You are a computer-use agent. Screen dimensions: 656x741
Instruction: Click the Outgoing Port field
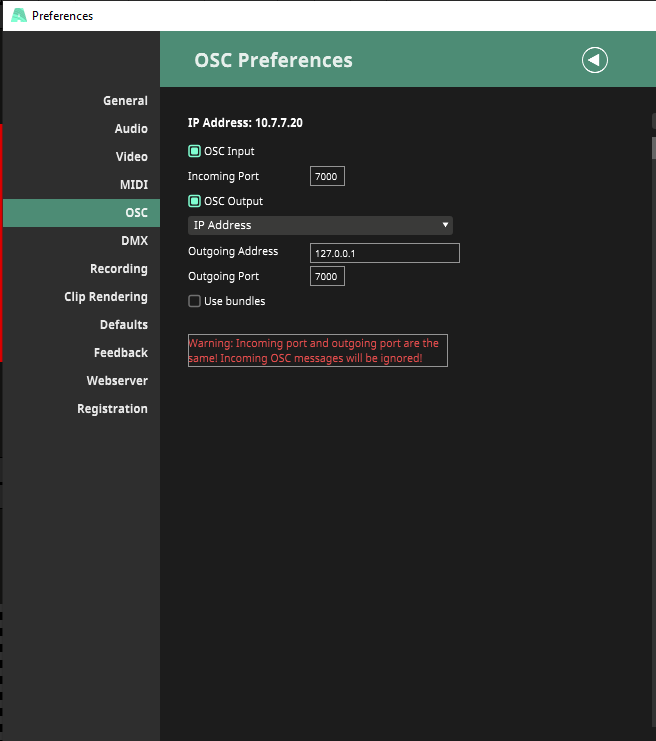[x=327, y=277]
